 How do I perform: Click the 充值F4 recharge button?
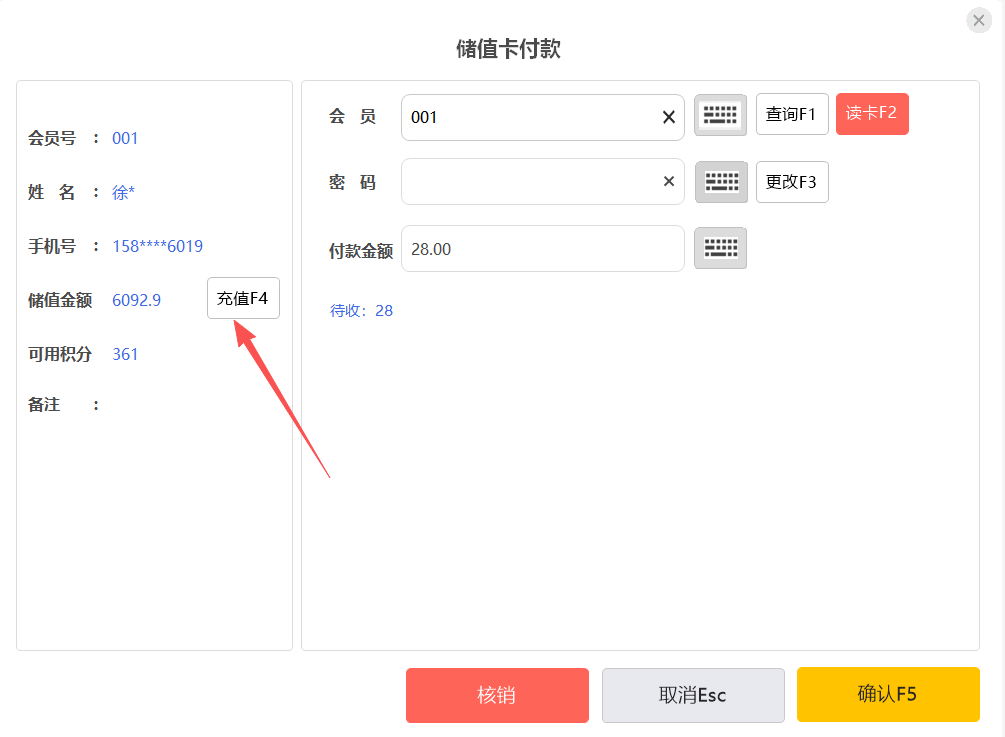[243, 298]
